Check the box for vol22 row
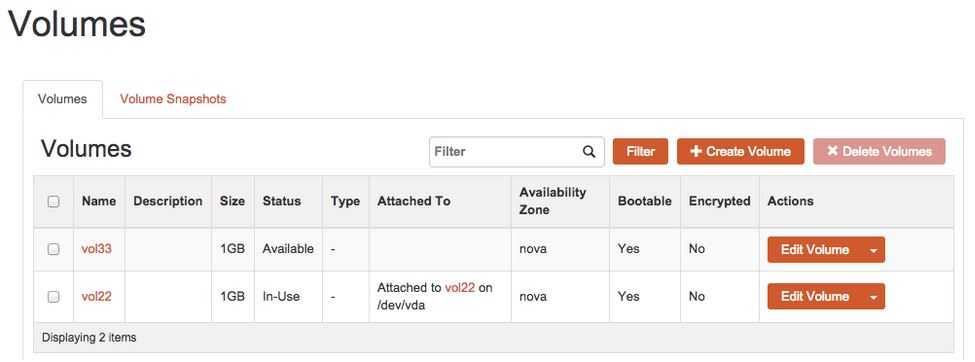Image resolution: width=975 pixels, height=362 pixels. [x=53, y=297]
